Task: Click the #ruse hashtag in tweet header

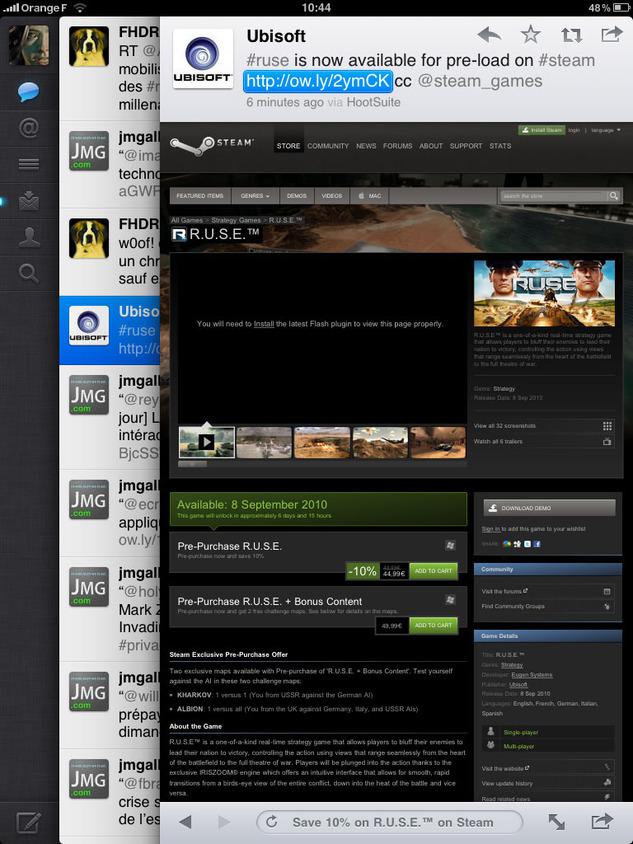Action: pyautogui.click(x=268, y=60)
